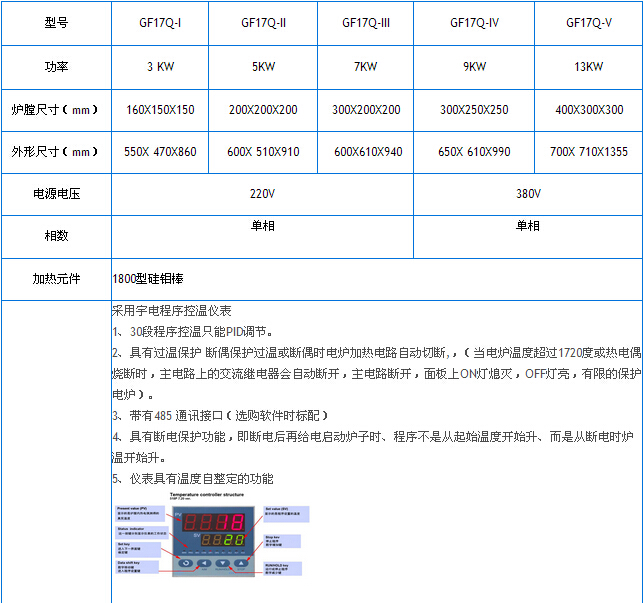Select the 'GF17Q-IV' model cell
The height and width of the screenshot is (603, 644).
474,23
